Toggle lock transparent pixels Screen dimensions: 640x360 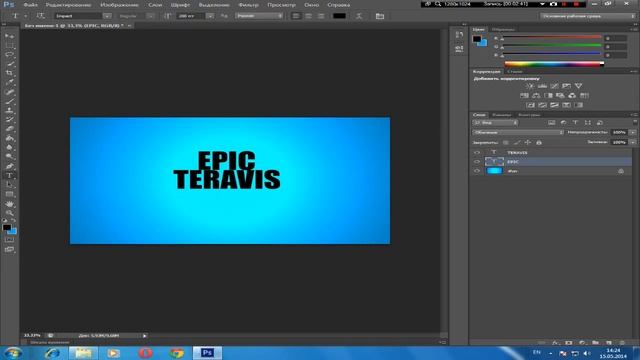pyautogui.click(x=506, y=142)
